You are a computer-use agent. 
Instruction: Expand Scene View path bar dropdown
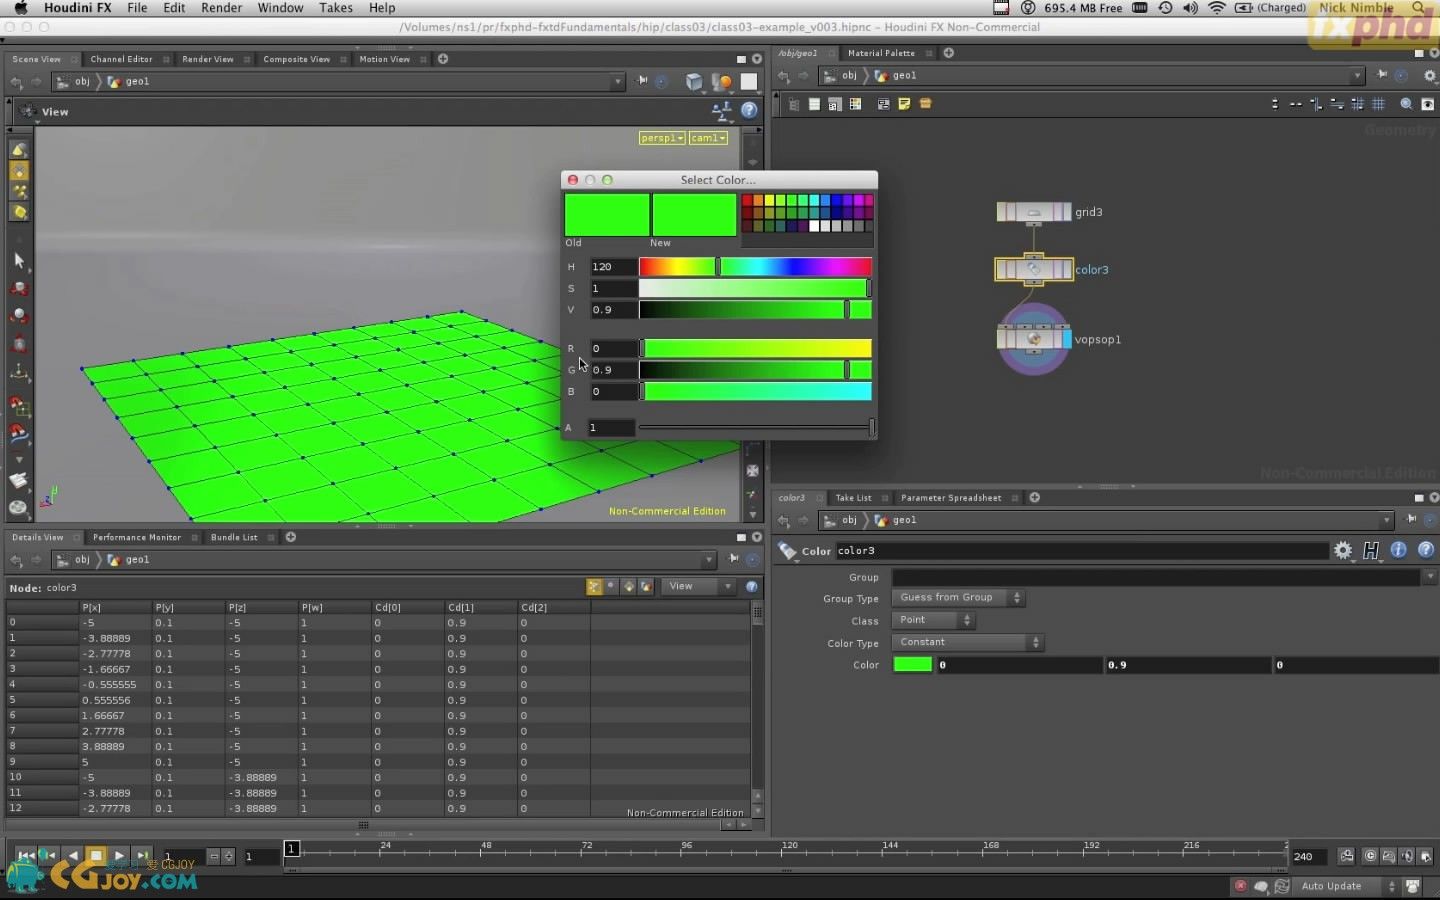point(617,82)
